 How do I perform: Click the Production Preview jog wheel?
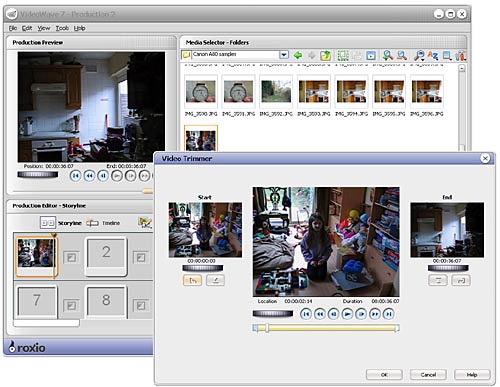click(x=38, y=174)
